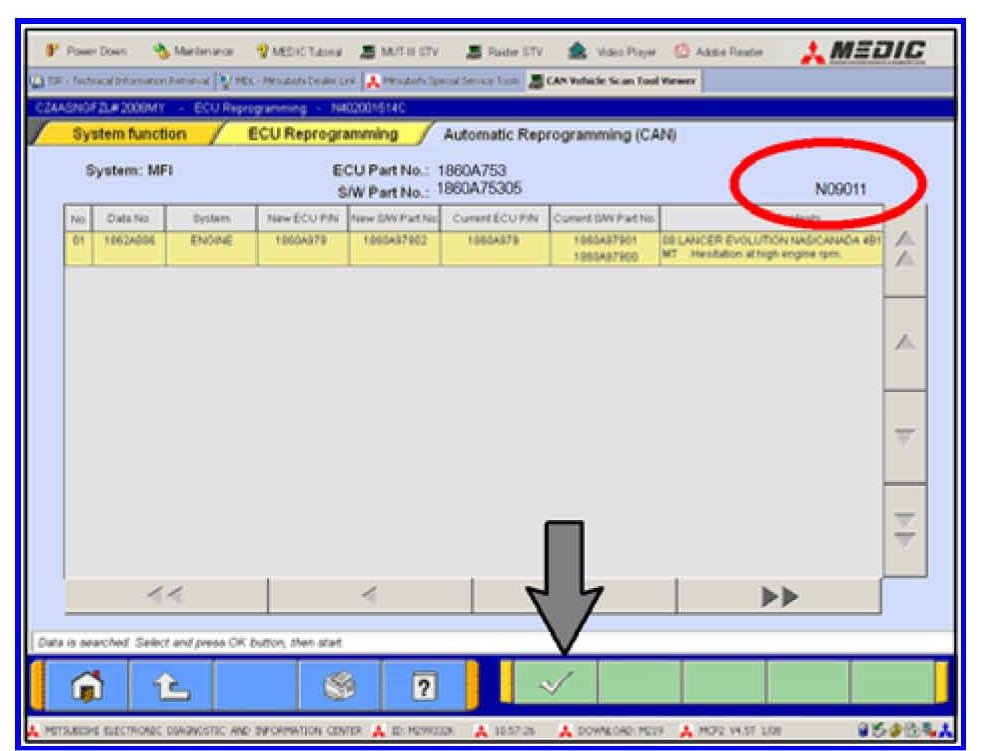Open the Video Player
985x751 pixels.
[x=610, y=52]
